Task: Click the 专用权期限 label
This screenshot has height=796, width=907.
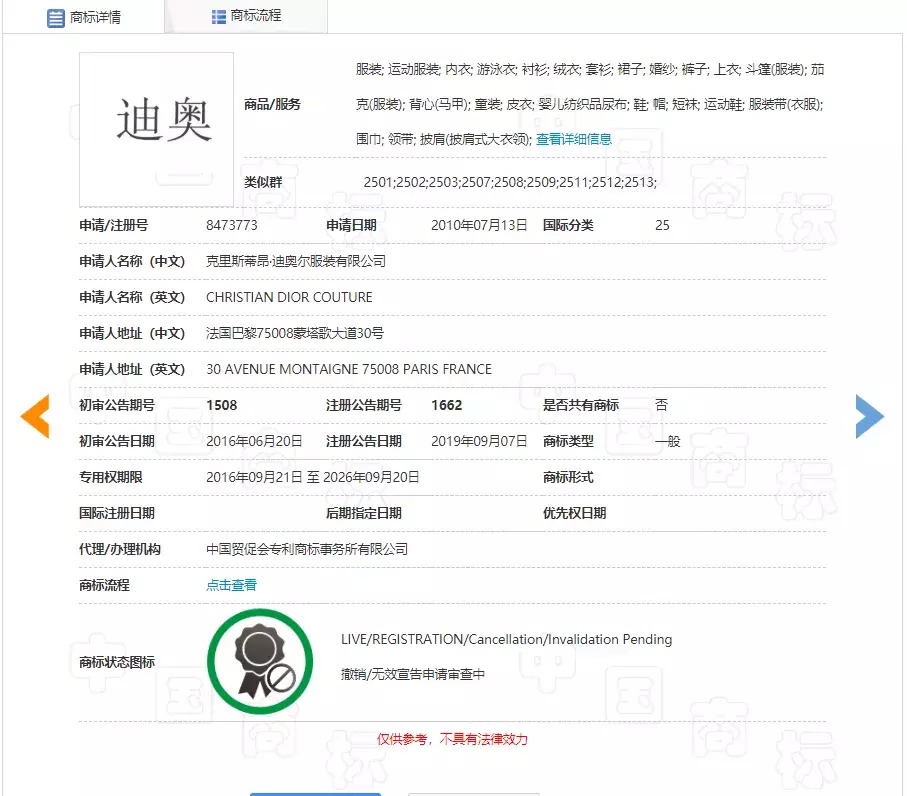Action: point(110,477)
